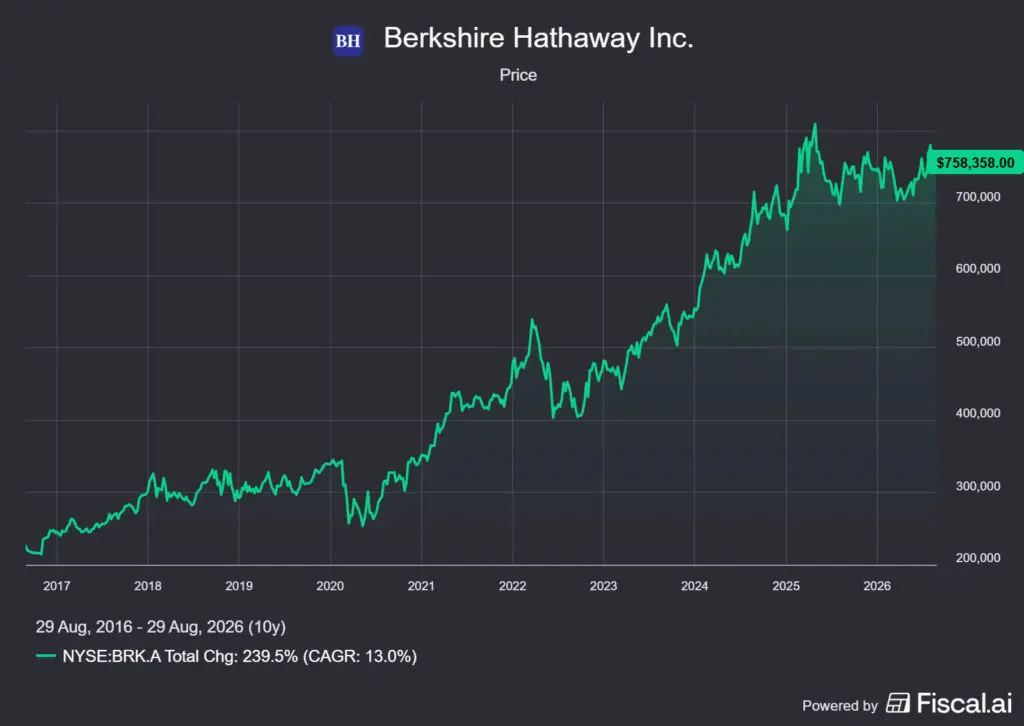Image resolution: width=1024 pixels, height=726 pixels.
Task: Click the 2022 x-axis label
Action: (513, 586)
